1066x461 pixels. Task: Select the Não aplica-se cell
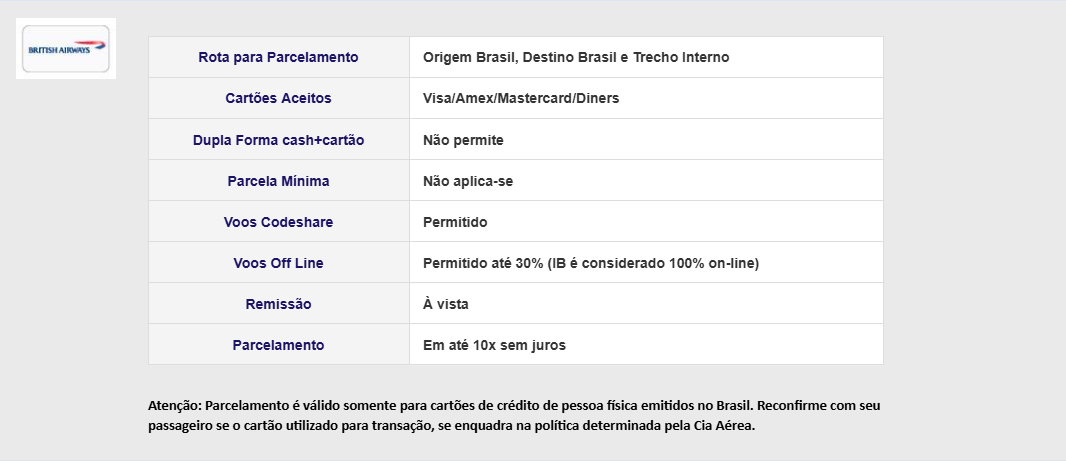(x=646, y=180)
